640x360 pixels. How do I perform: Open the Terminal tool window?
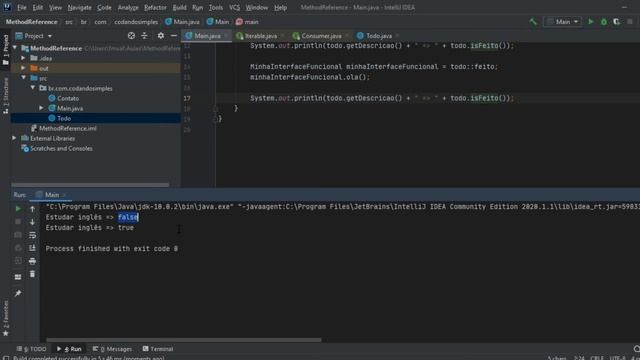coord(158,349)
